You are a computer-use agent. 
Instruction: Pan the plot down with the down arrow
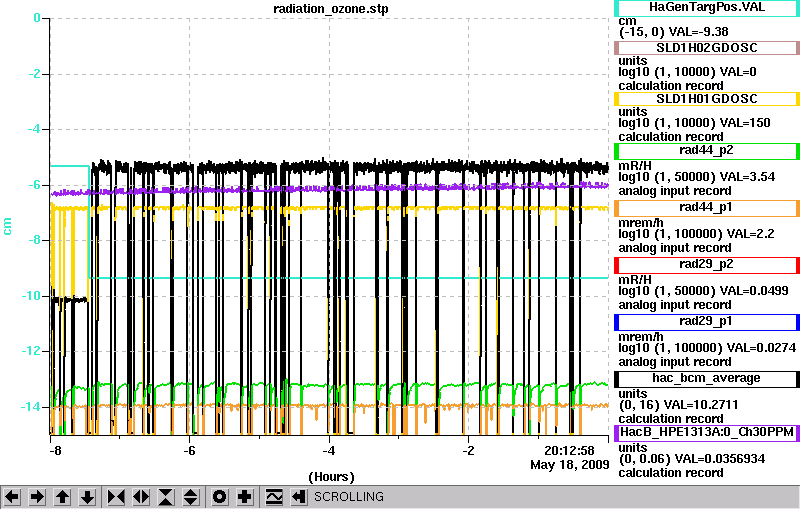87,497
